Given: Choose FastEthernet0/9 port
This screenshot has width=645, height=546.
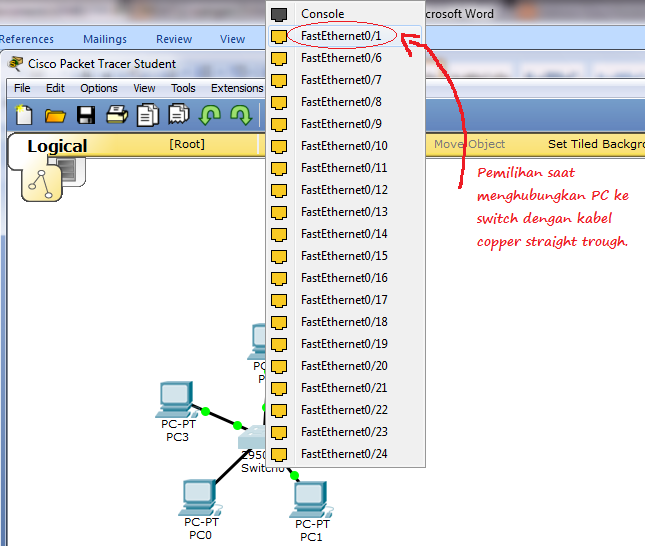Looking at the screenshot, I should [346, 124].
